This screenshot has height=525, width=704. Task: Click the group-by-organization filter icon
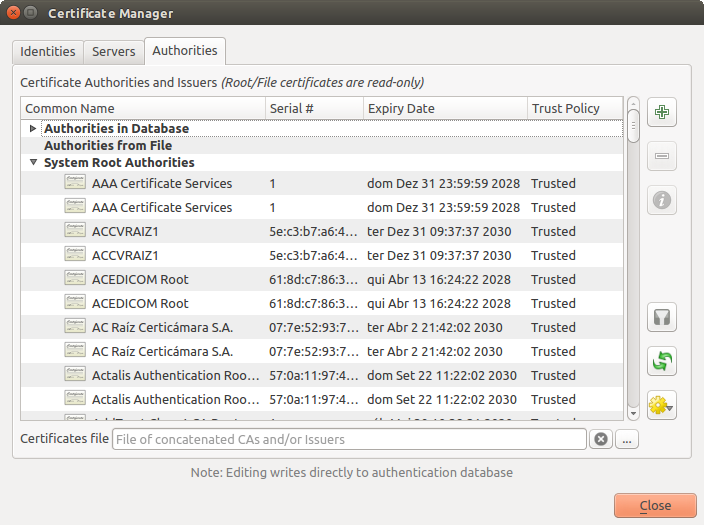pos(661,318)
